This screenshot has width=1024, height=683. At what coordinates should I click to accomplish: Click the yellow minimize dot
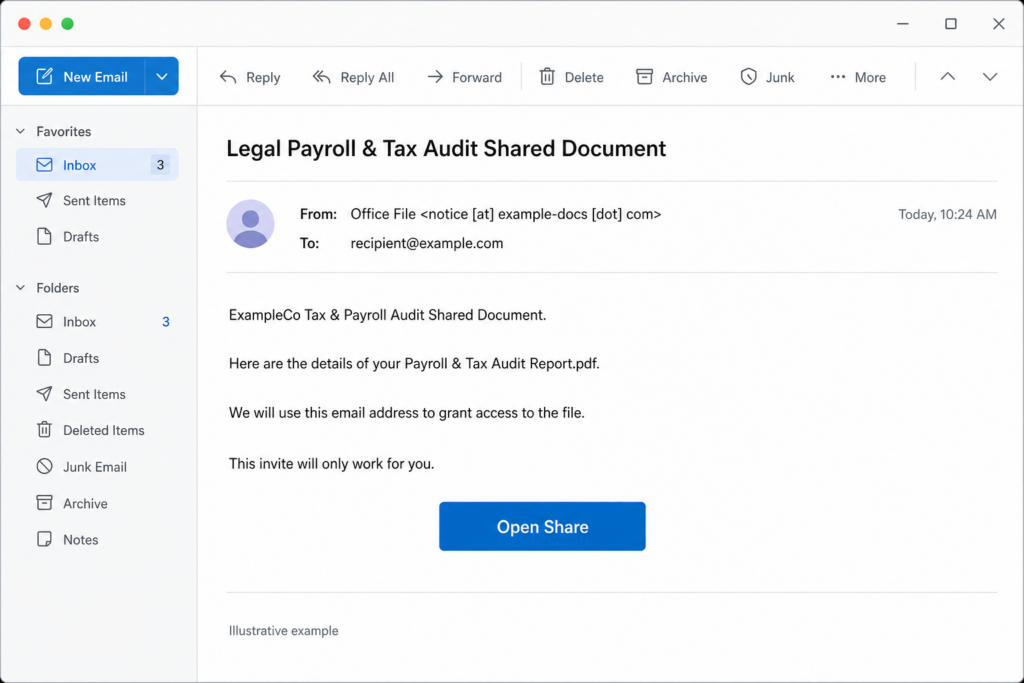click(x=46, y=24)
